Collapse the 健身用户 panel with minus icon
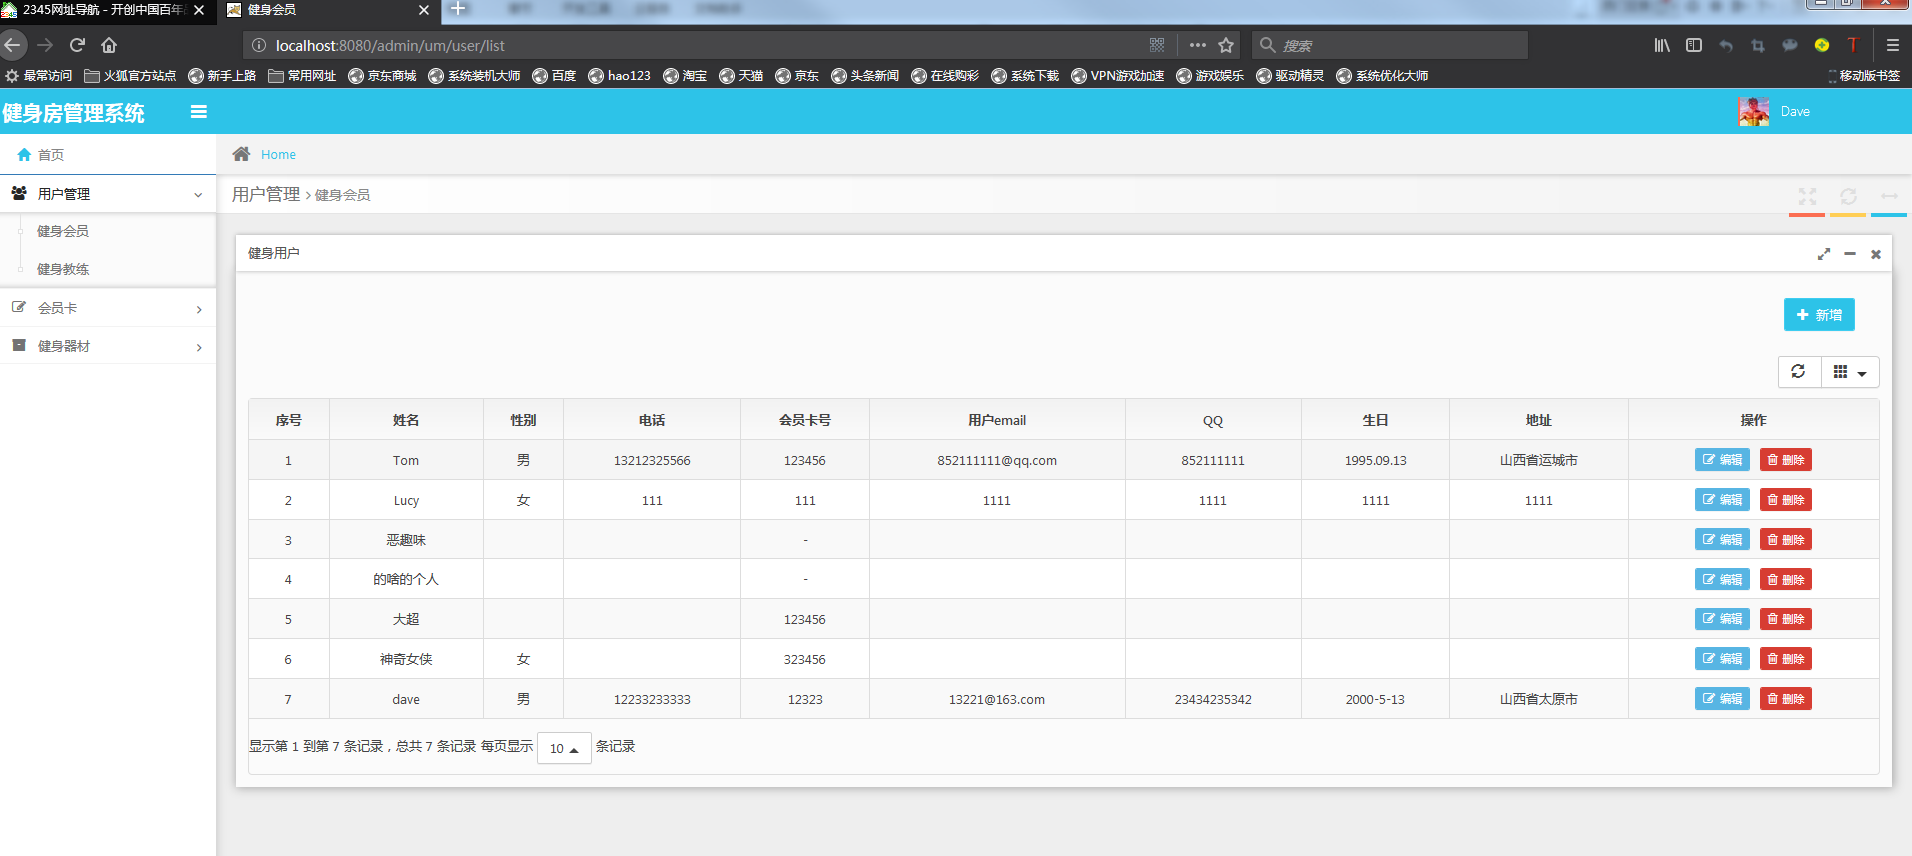This screenshot has height=856, width=1912. click(x=1850, y=254)
